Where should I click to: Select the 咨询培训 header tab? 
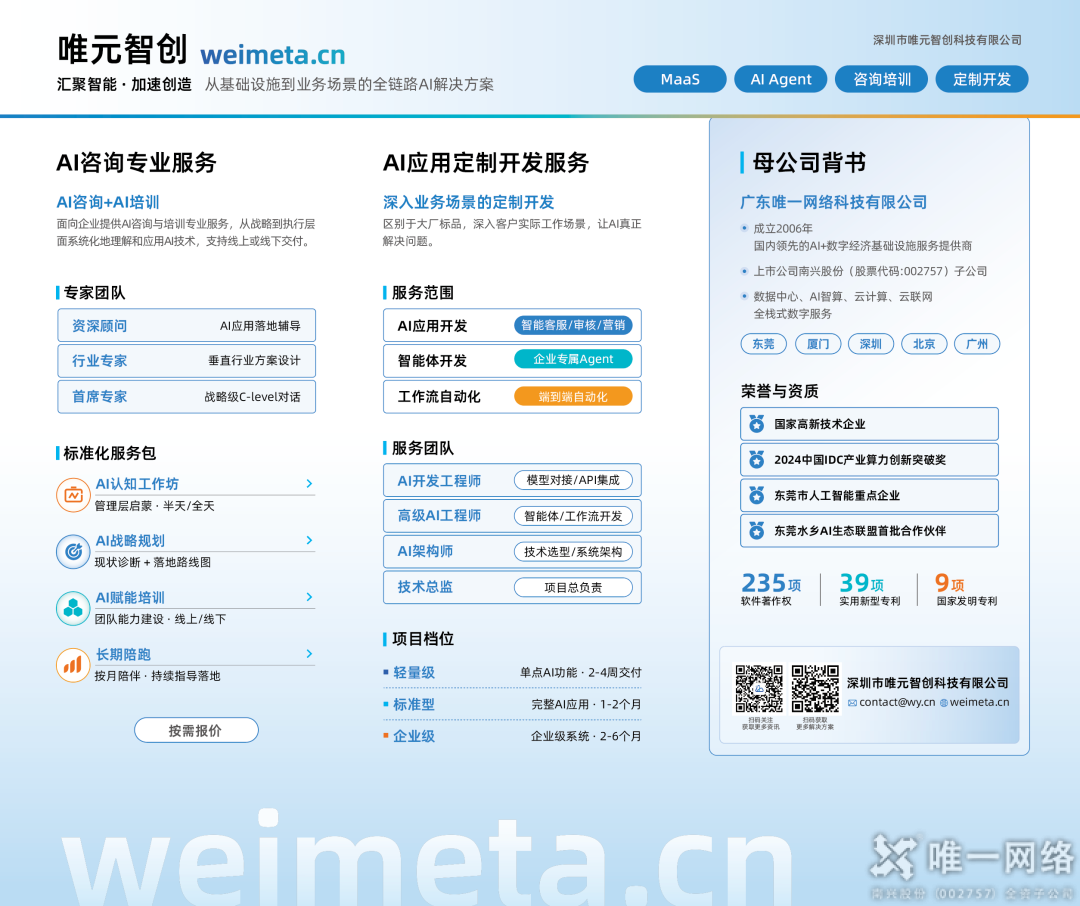(882, 79)
